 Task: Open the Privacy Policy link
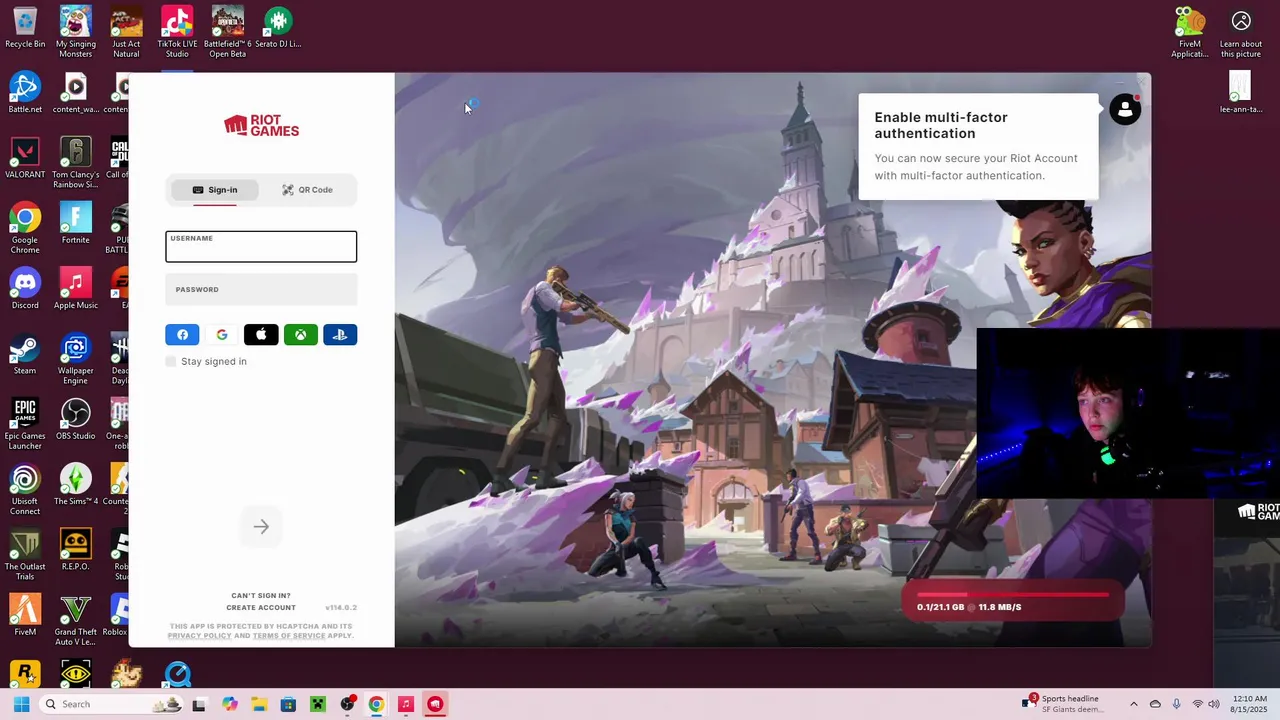199,635
